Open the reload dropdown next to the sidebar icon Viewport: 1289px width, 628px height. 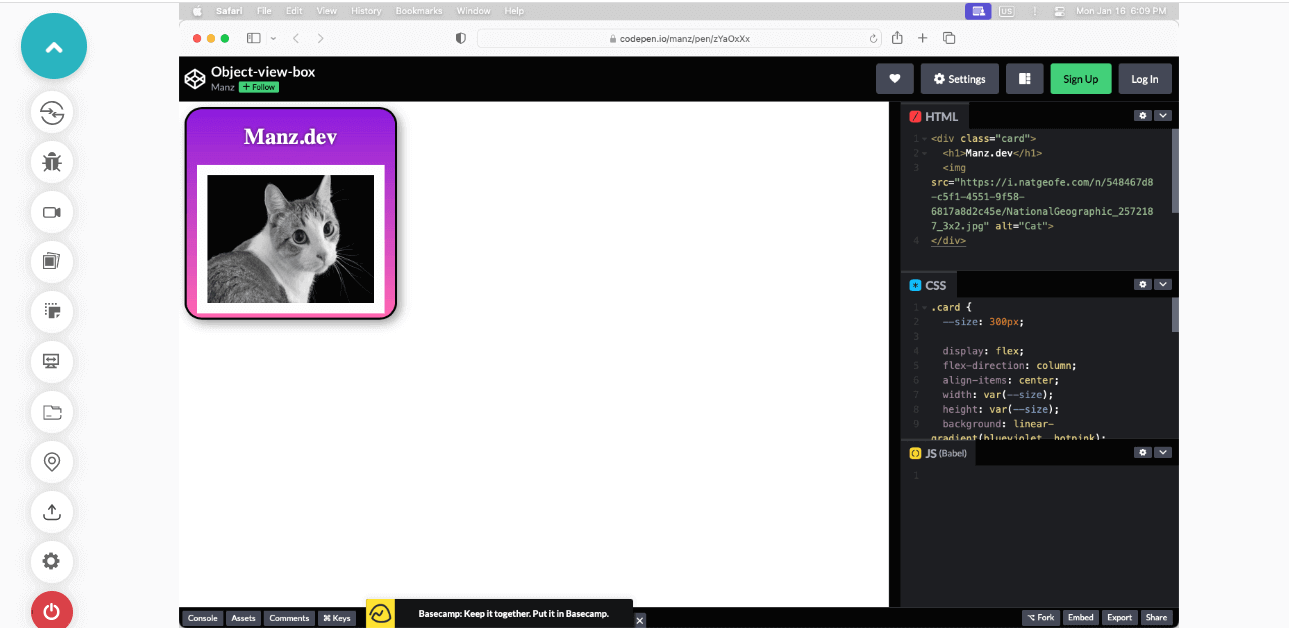(x=272, y=38)
